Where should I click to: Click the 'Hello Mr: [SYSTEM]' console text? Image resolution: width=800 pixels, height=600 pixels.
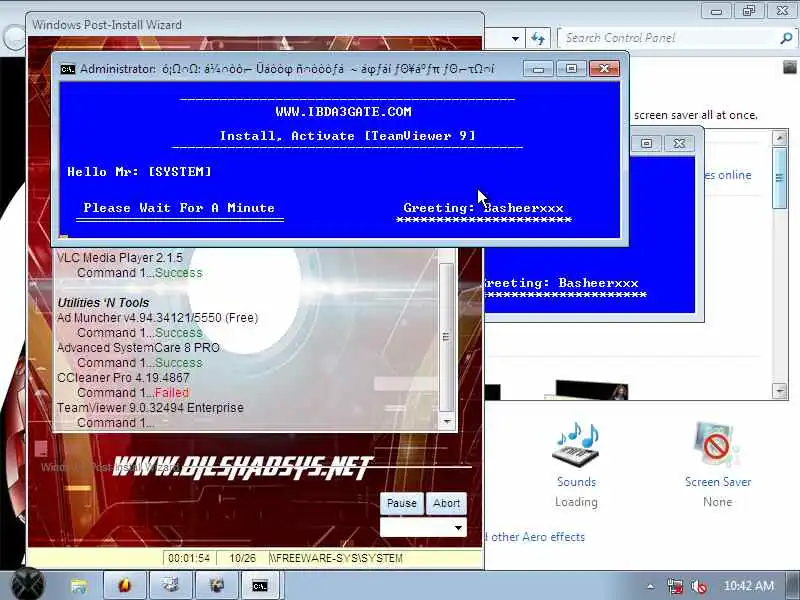point(139,171)
